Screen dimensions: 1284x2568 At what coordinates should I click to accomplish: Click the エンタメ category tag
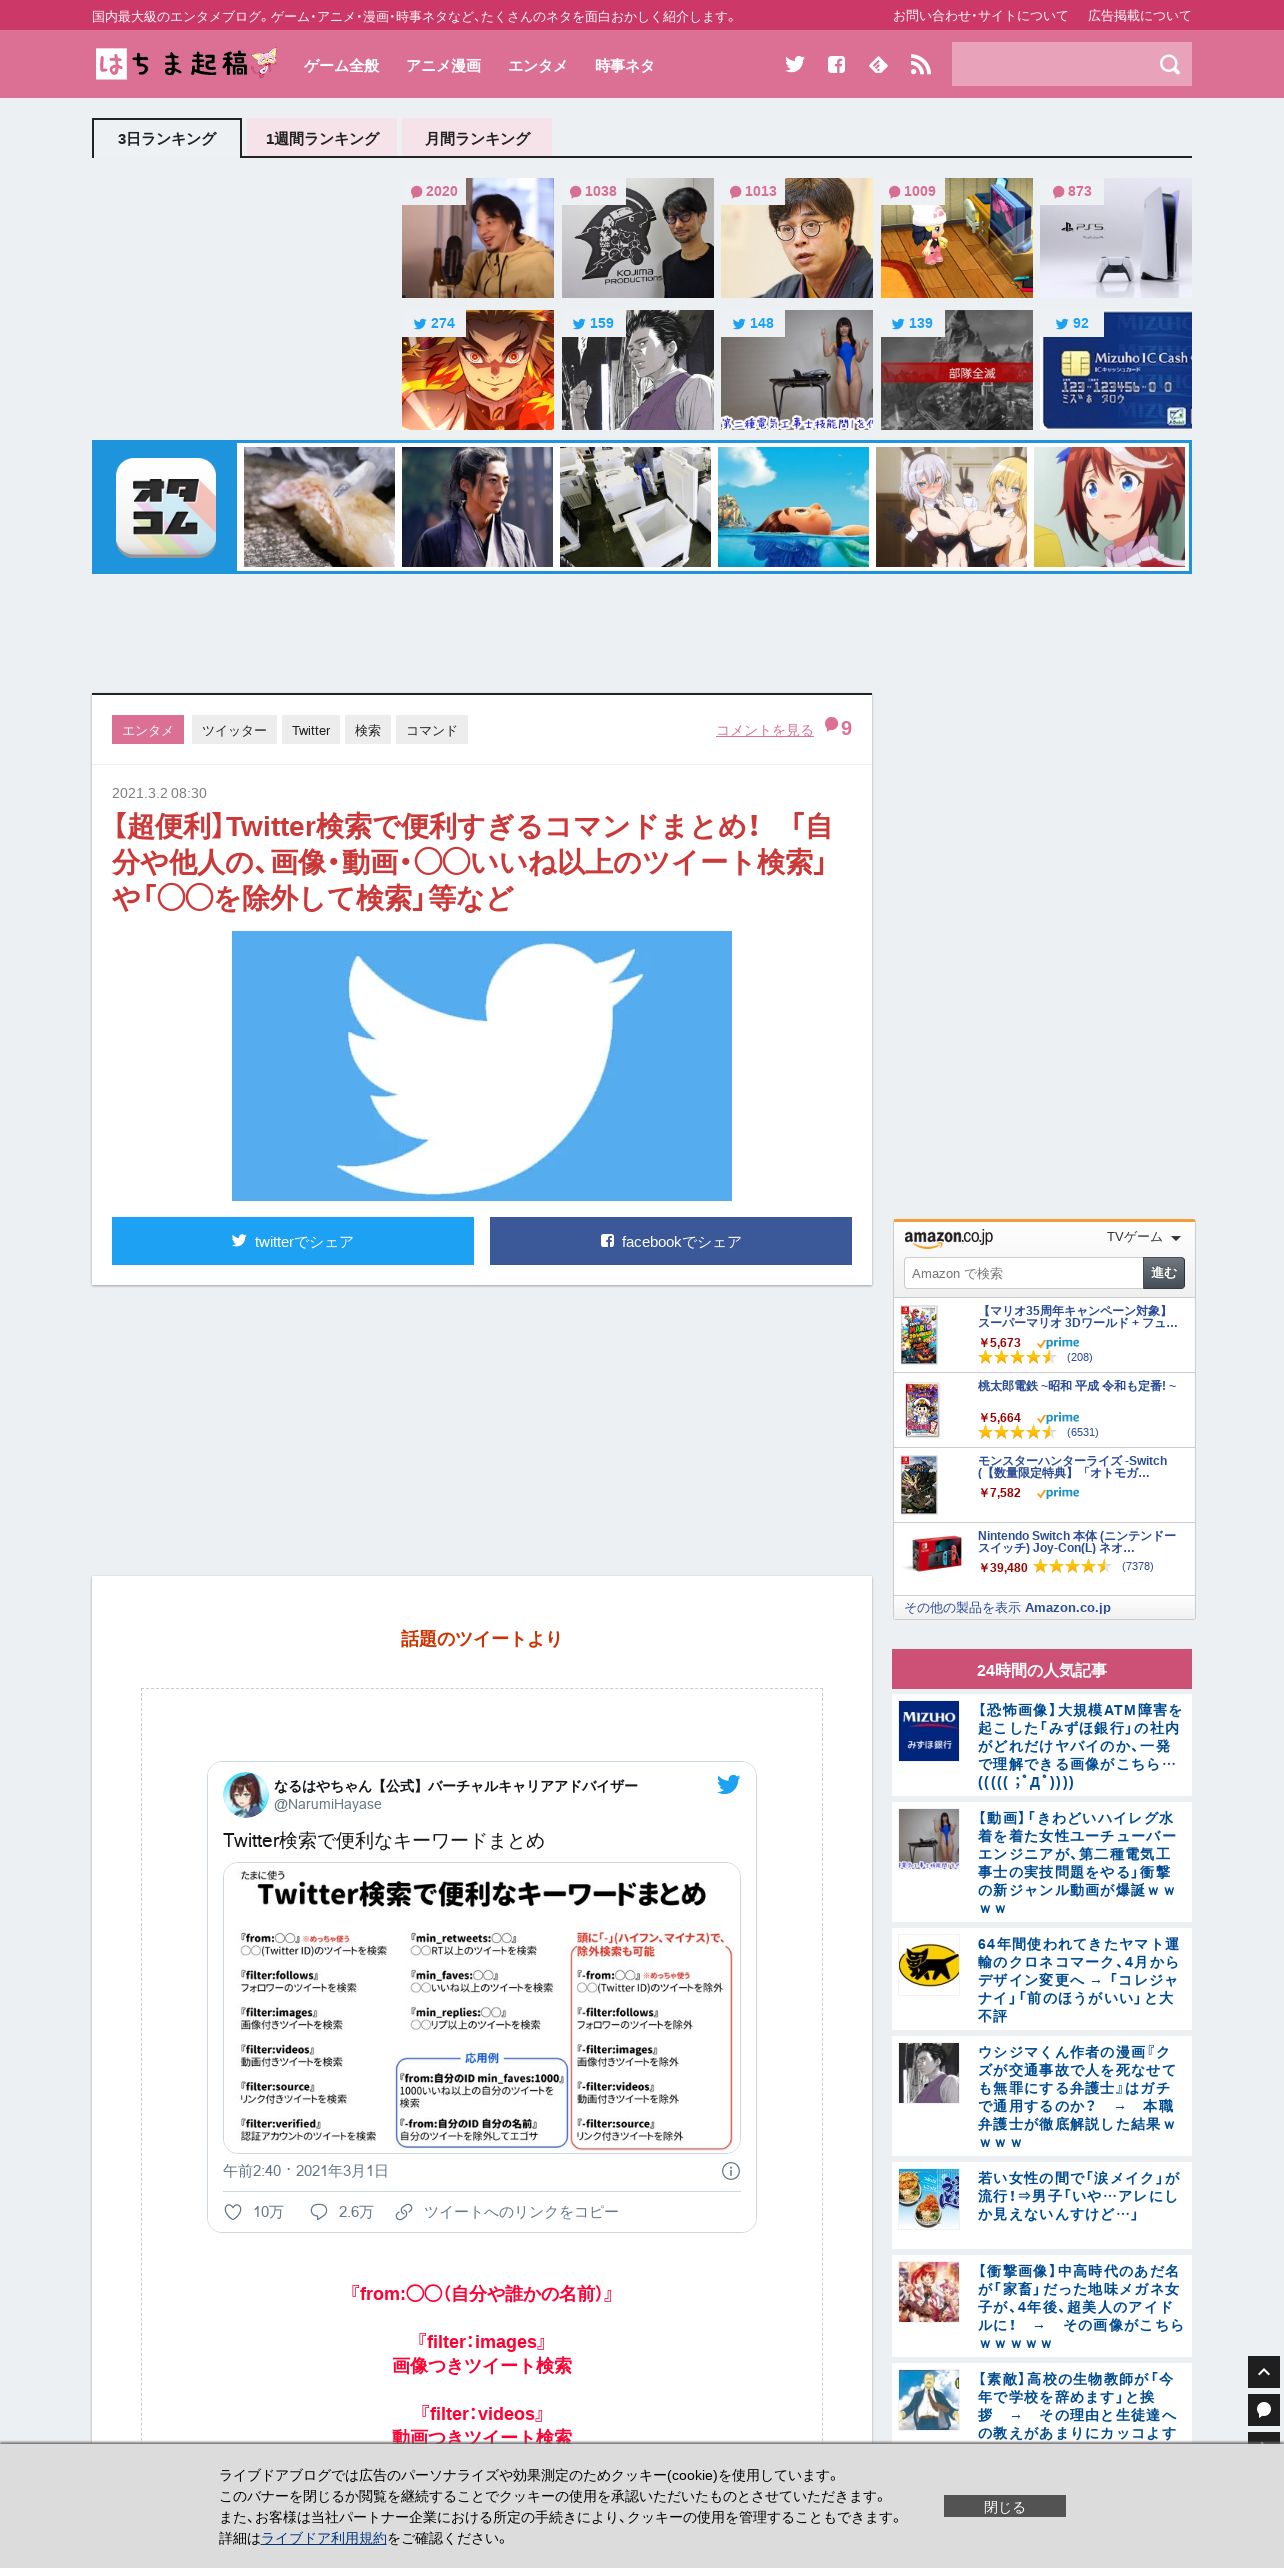(x=148, y=730)
